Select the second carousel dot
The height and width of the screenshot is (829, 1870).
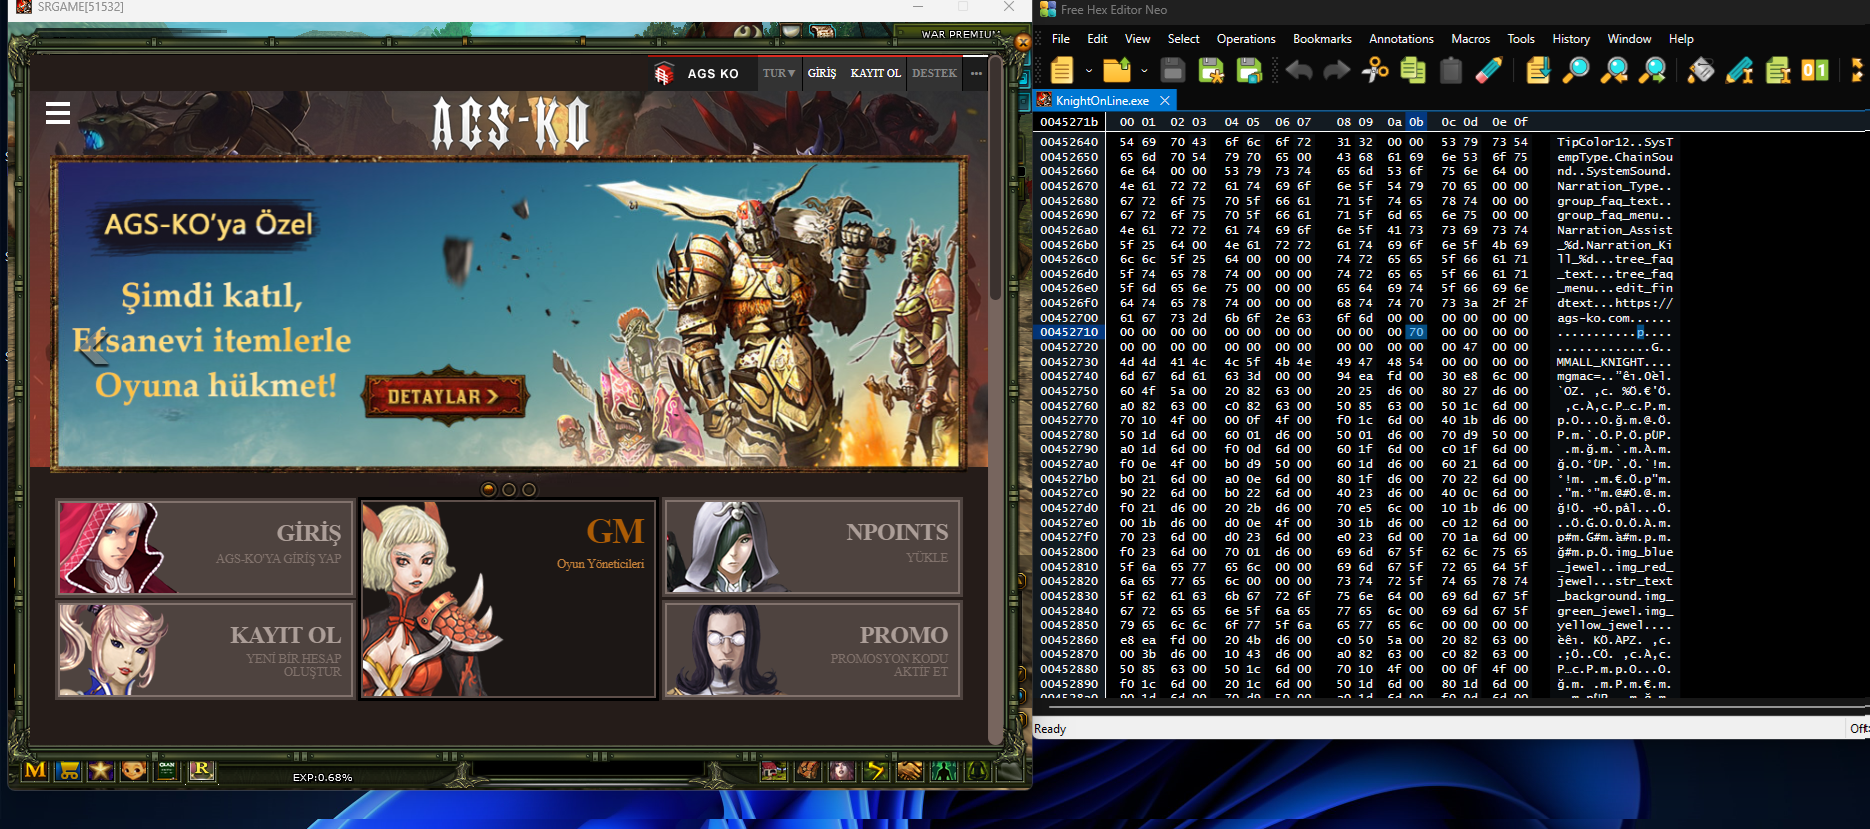[509, 489]
